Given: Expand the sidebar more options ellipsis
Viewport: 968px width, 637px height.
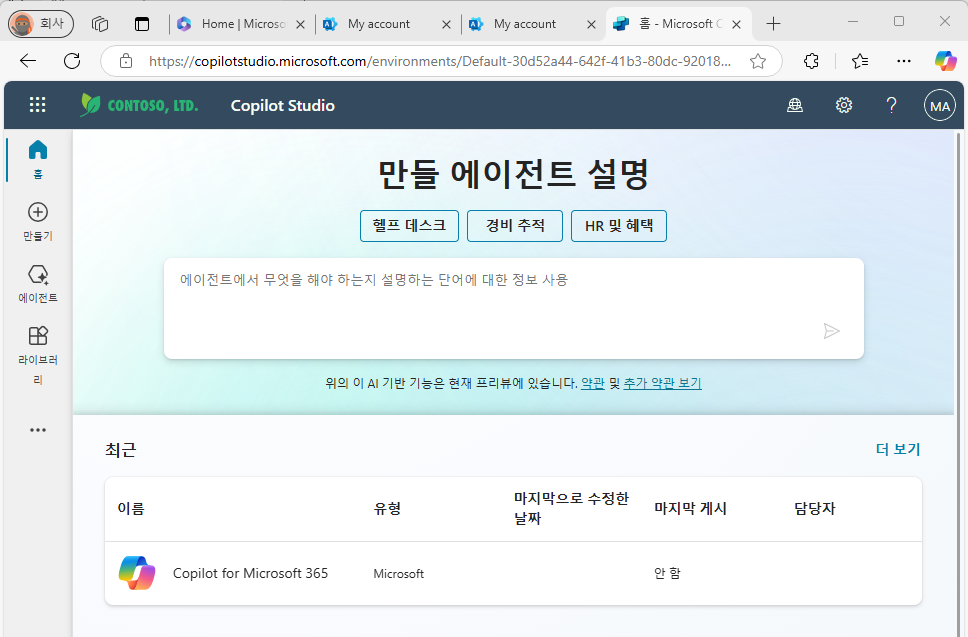Looking at the screenshot, I should [38, 430].
